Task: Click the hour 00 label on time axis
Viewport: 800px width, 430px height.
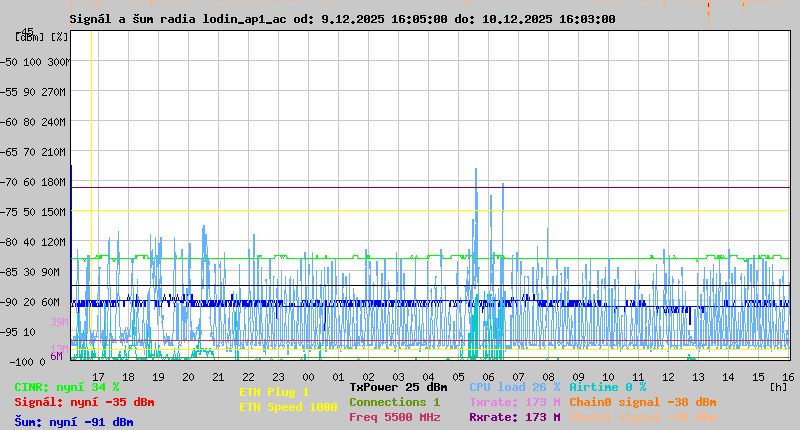Action: coord(308,377)
